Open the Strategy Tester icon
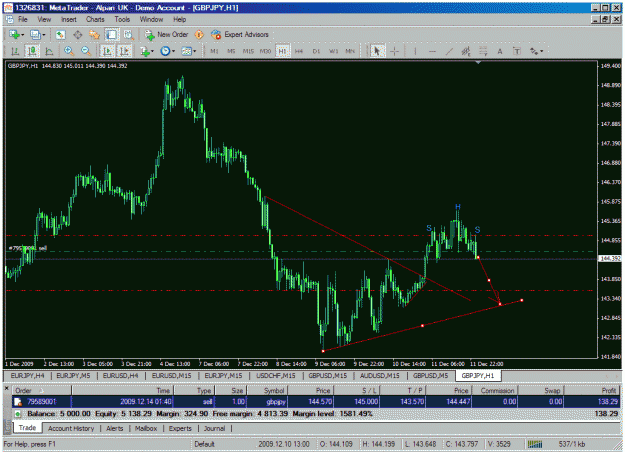This screenshot has height=452, width=625. [128, 35]
